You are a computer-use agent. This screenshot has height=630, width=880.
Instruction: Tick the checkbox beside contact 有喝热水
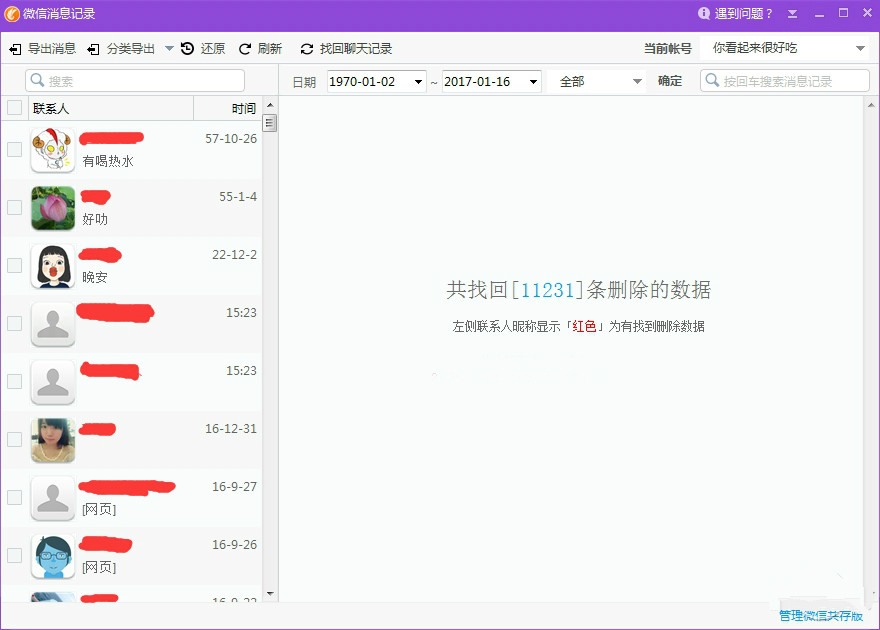pos(14,149)
